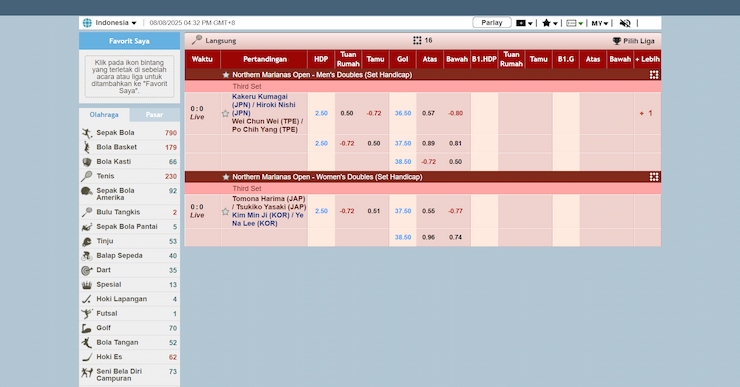
Task: Star the Kakeru Kumagai match
Action: click(226, 113)
